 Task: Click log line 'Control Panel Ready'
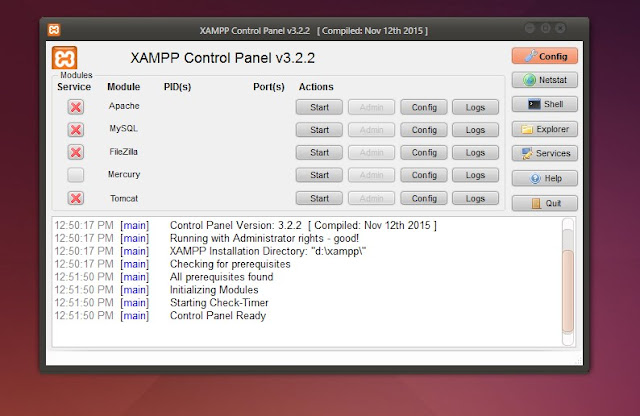pyautogui.click(x=218, y=316)
